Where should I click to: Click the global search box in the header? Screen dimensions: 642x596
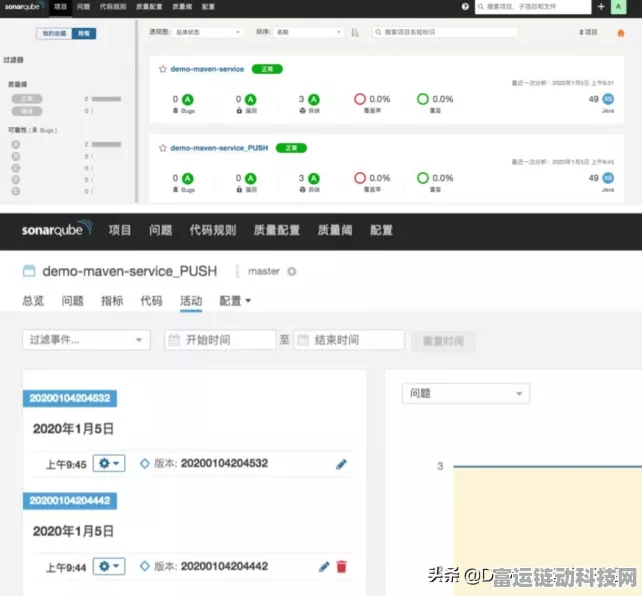pos(533,7)
